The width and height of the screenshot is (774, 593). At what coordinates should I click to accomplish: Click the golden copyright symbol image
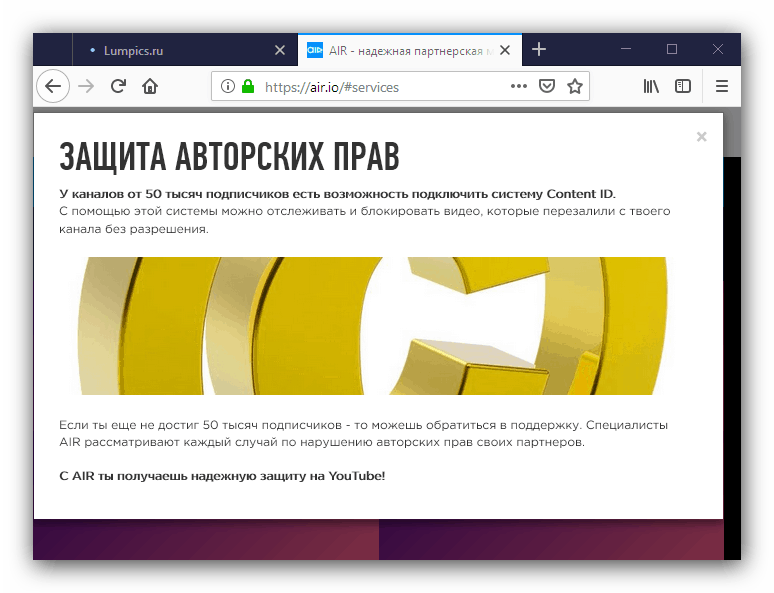point(373,326)
